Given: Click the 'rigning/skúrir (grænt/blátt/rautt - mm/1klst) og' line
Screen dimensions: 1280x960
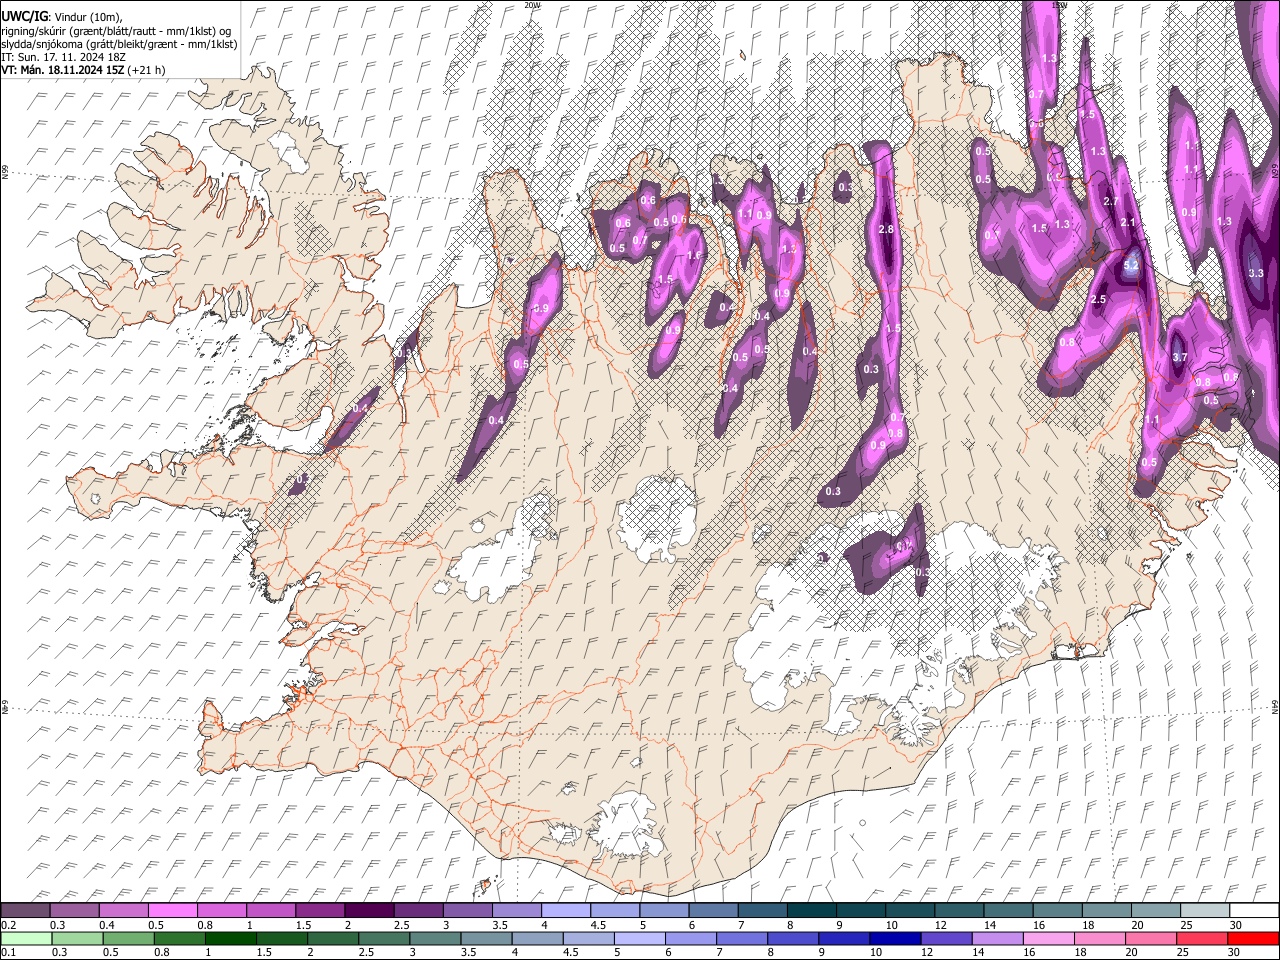Looking at the screenshot, I should [x=116, y=31].
